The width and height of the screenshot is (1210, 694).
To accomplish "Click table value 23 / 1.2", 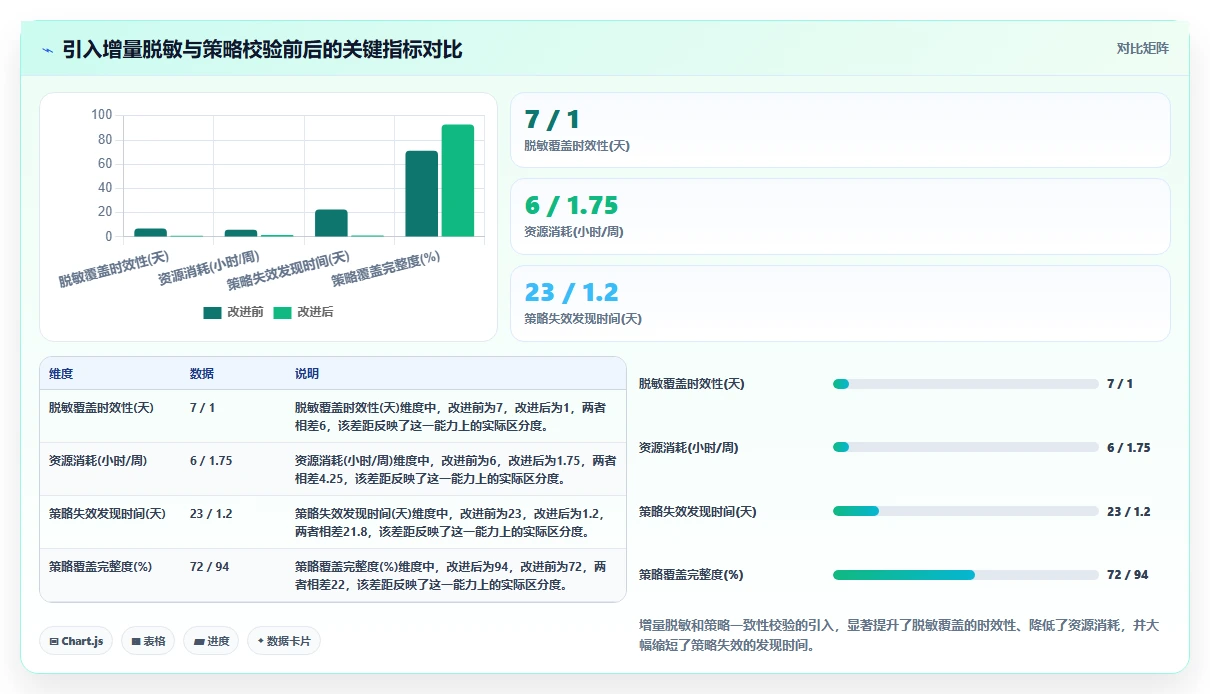I will coord(211,514).
